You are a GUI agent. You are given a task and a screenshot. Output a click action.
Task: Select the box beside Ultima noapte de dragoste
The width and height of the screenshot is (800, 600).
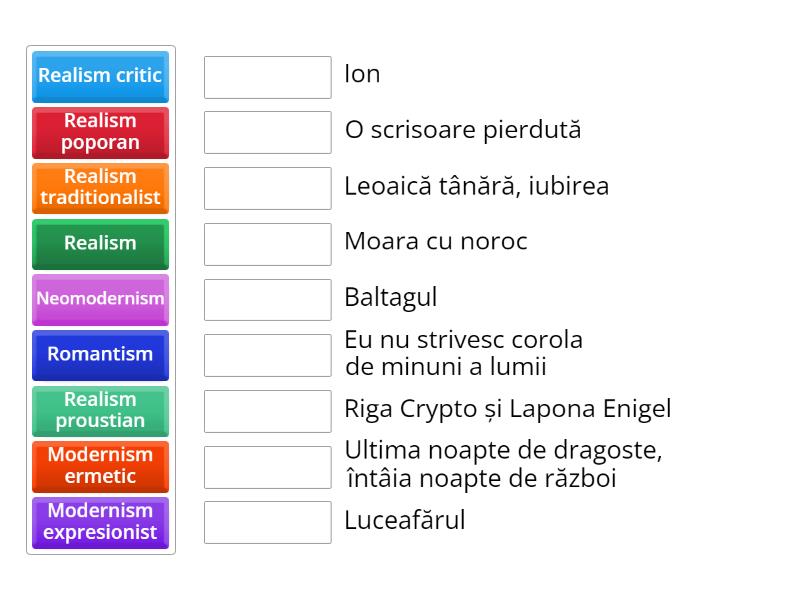pos(267,466)
